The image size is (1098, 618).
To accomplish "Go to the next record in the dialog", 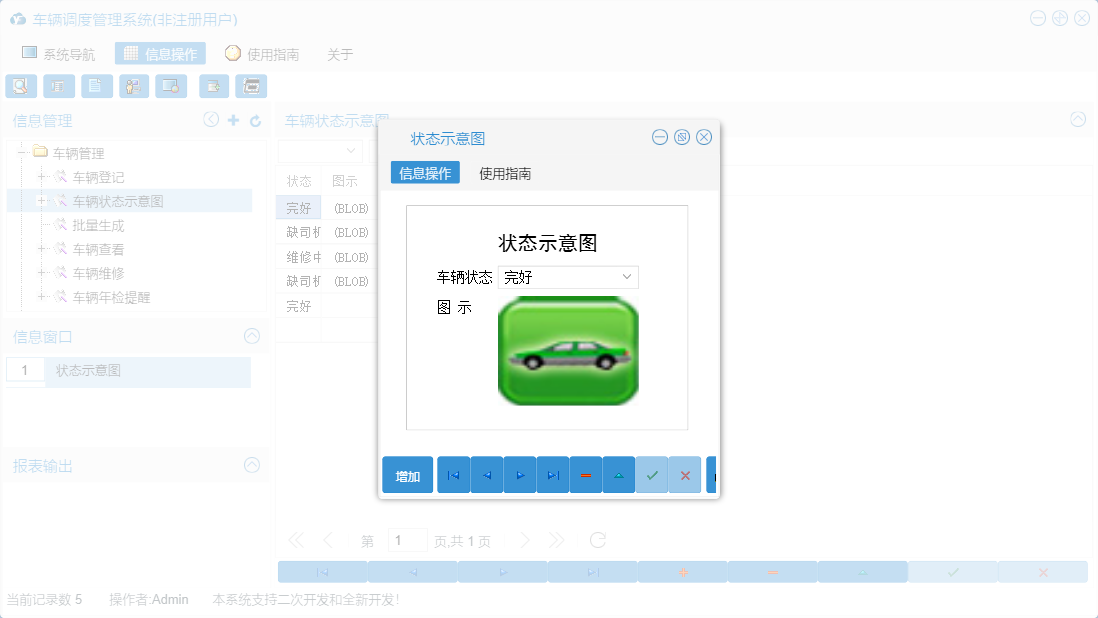I will tap(519, 474).
